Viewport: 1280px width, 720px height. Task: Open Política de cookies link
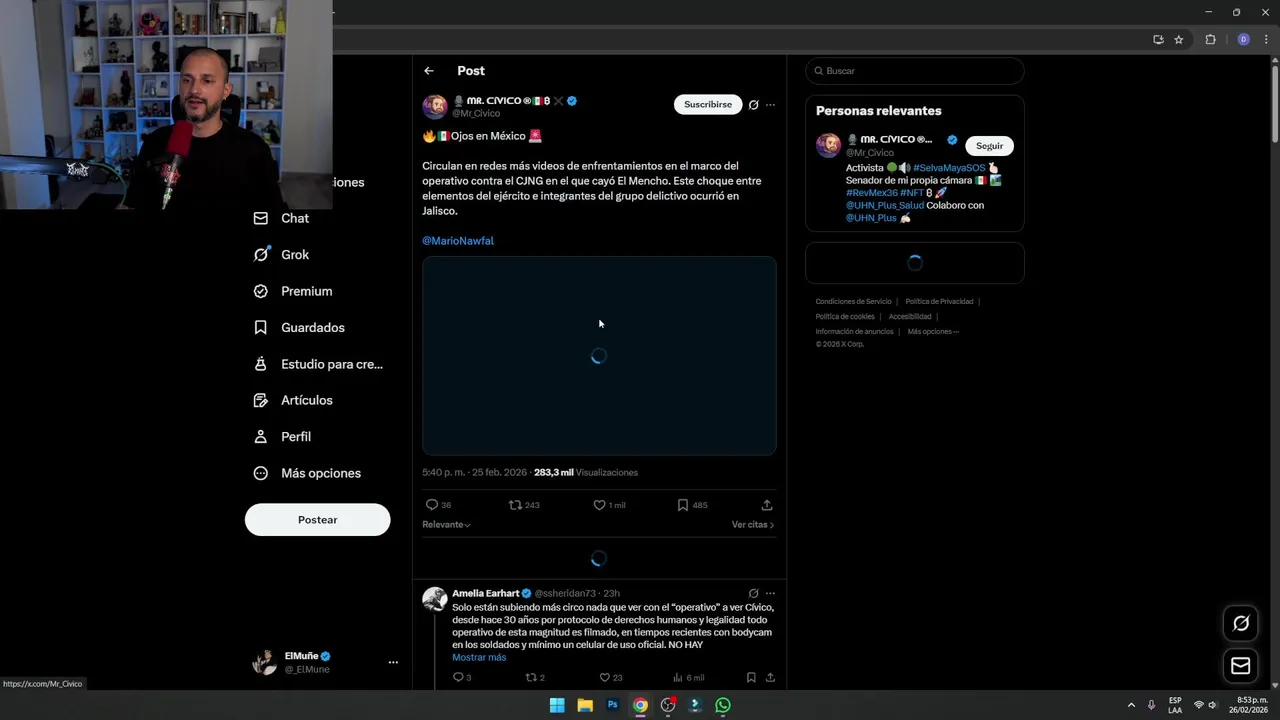click(x=845, y=317)
